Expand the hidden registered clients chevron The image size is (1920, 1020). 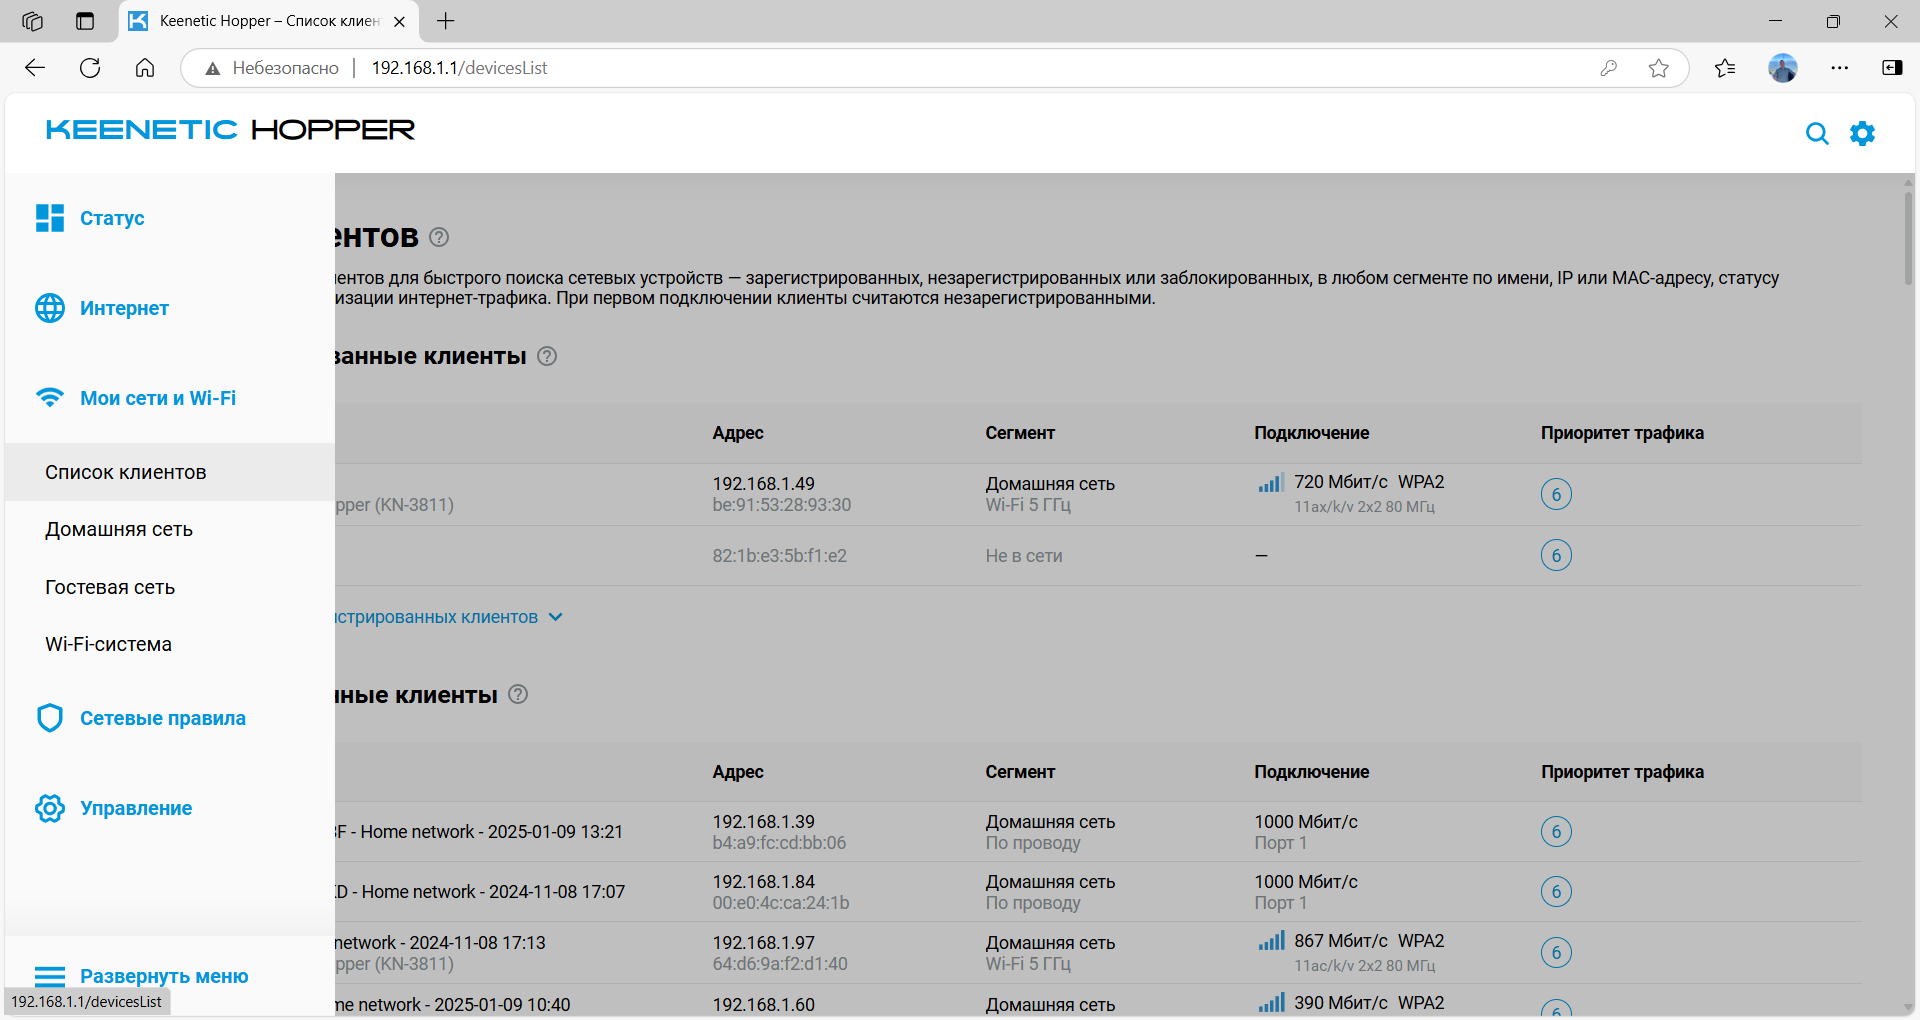[x=556, y=617]
